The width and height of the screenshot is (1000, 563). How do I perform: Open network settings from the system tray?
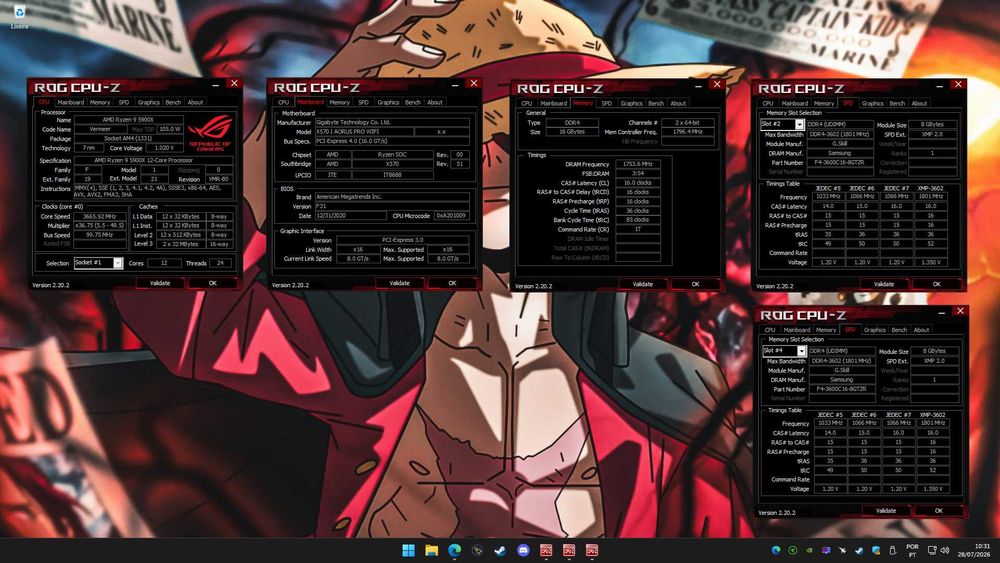point(932,550)
